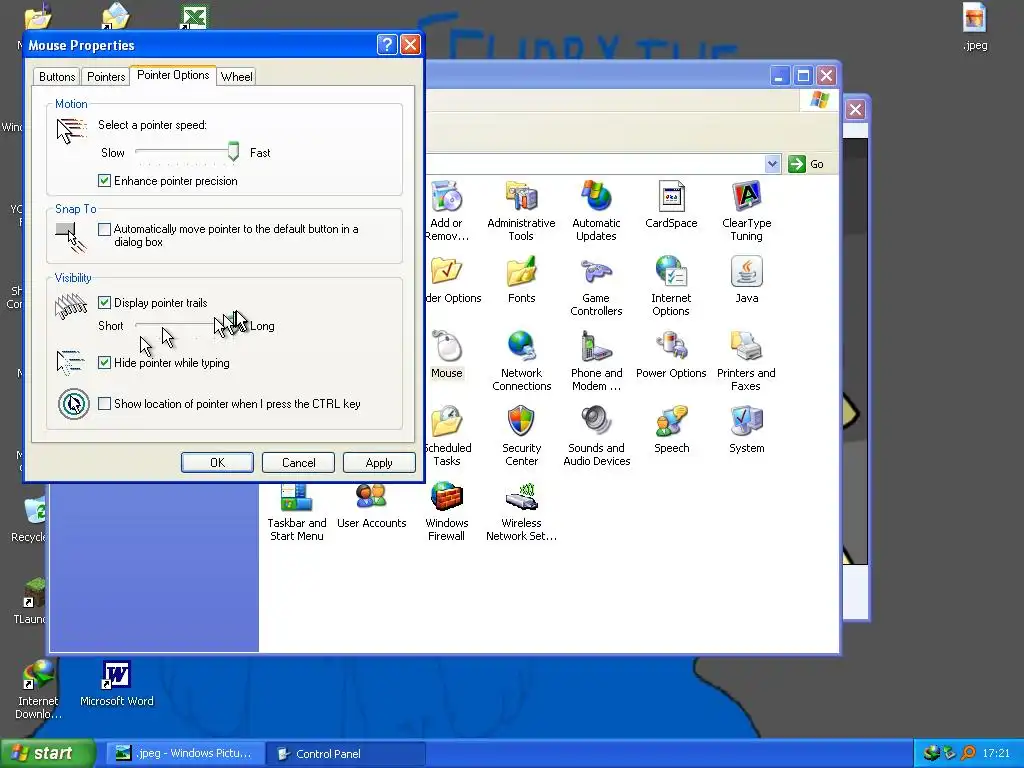Open Administrative Tools in Control Panel
1024x768 pixels.
coord(521,210)
